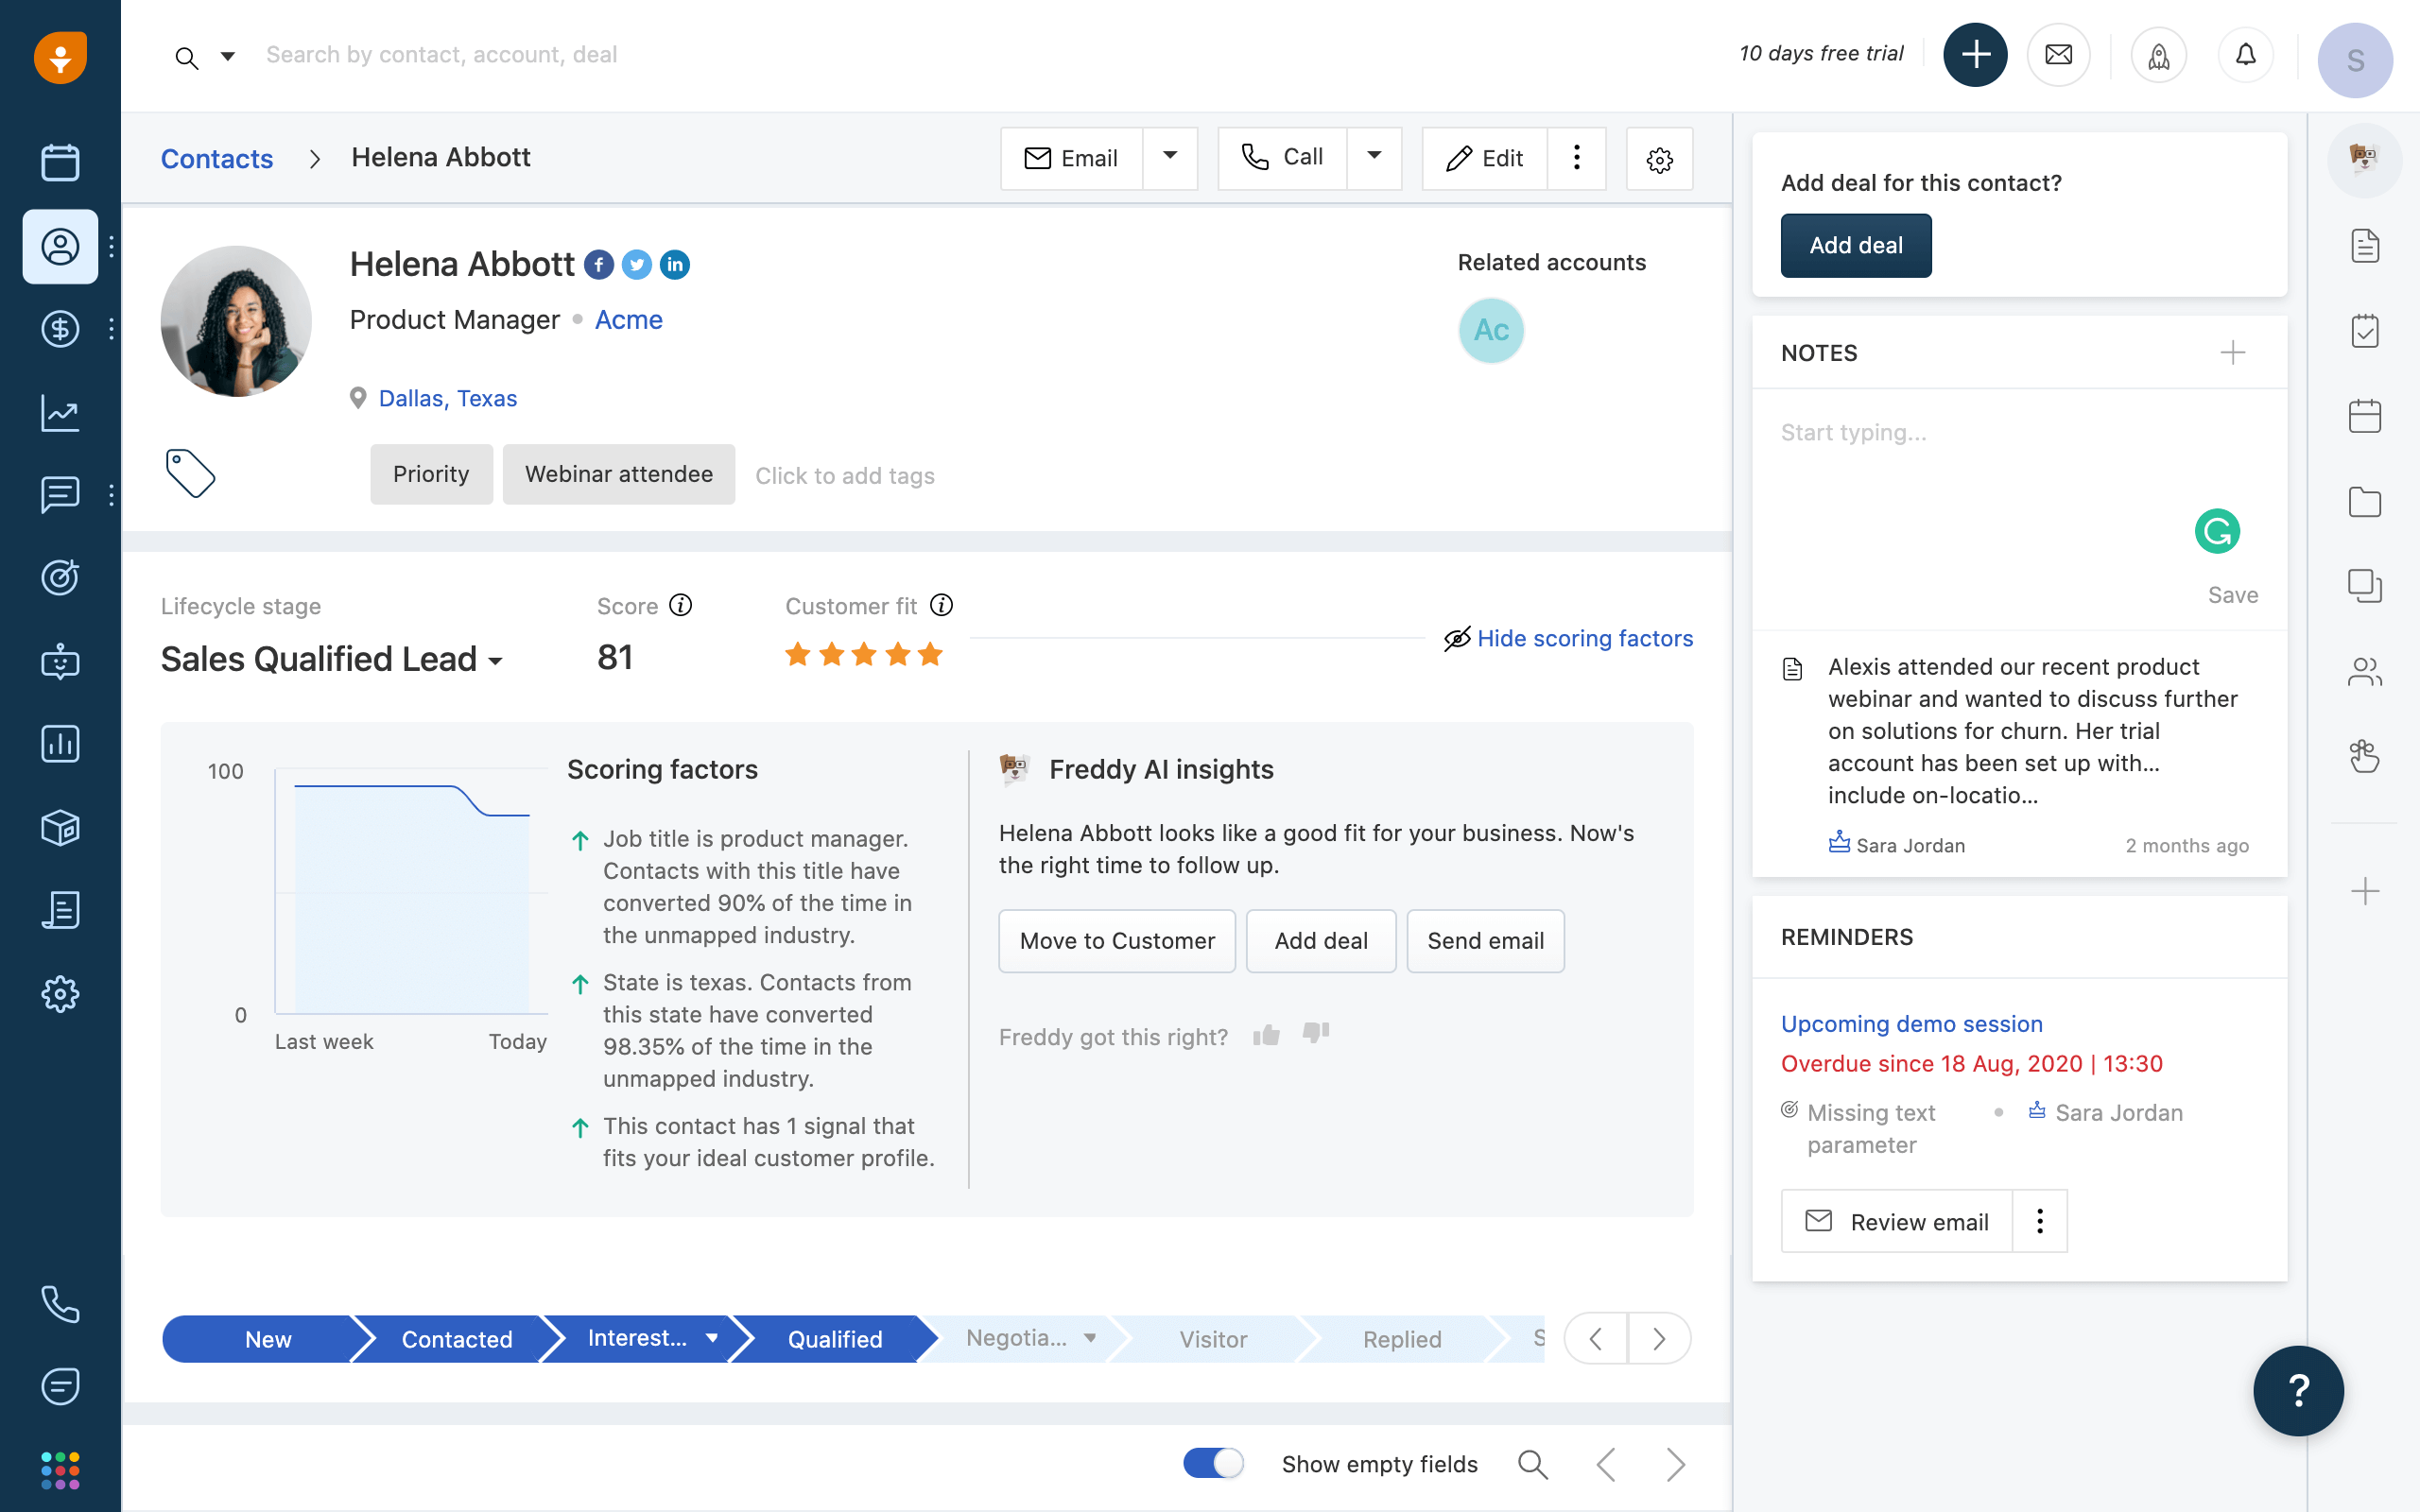Viewport: 2420px width, 1512px height.
Task: Click the Qualified stage in pipeline tracker
Action: pos(835,1340)
